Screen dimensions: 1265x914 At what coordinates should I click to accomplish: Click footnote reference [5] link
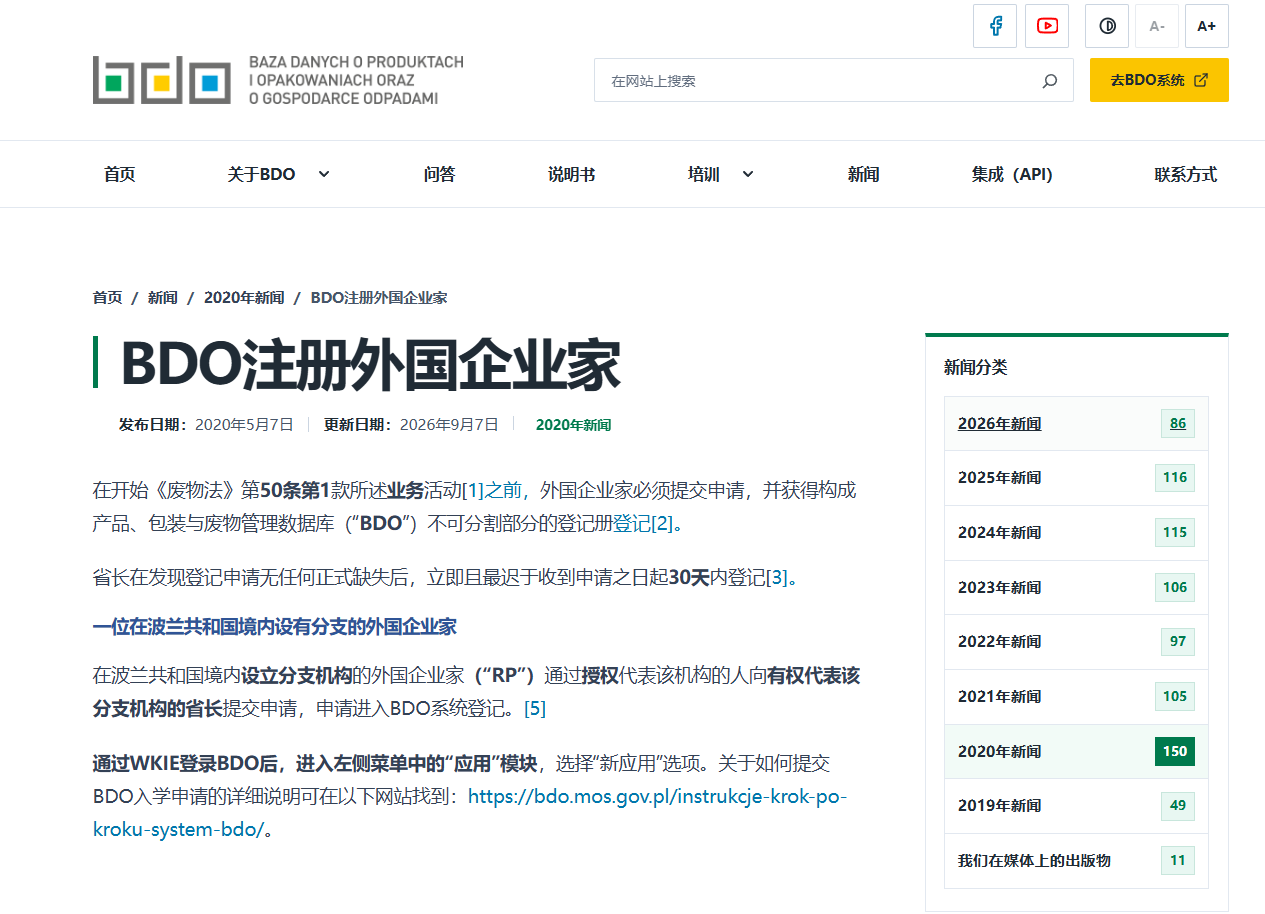[x=535, y=709]
